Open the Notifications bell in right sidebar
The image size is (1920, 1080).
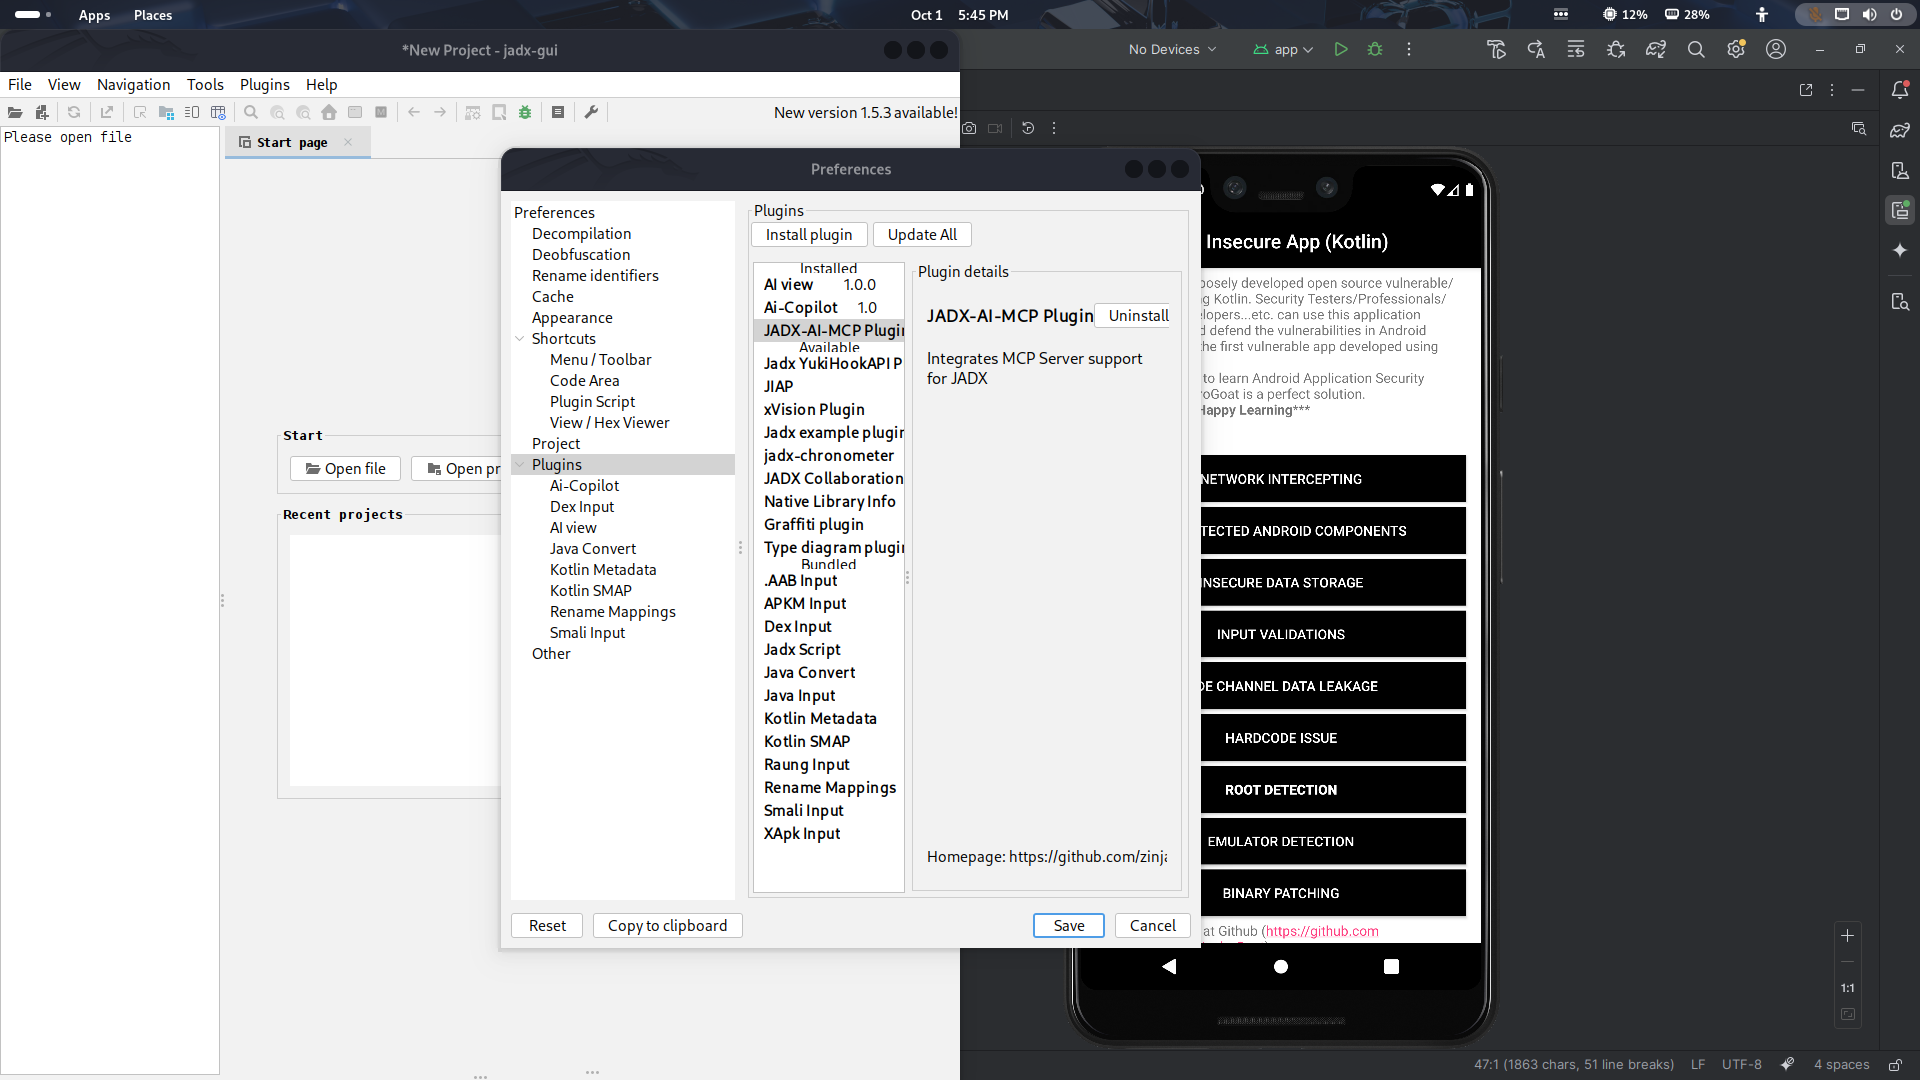click(1900, 90)
